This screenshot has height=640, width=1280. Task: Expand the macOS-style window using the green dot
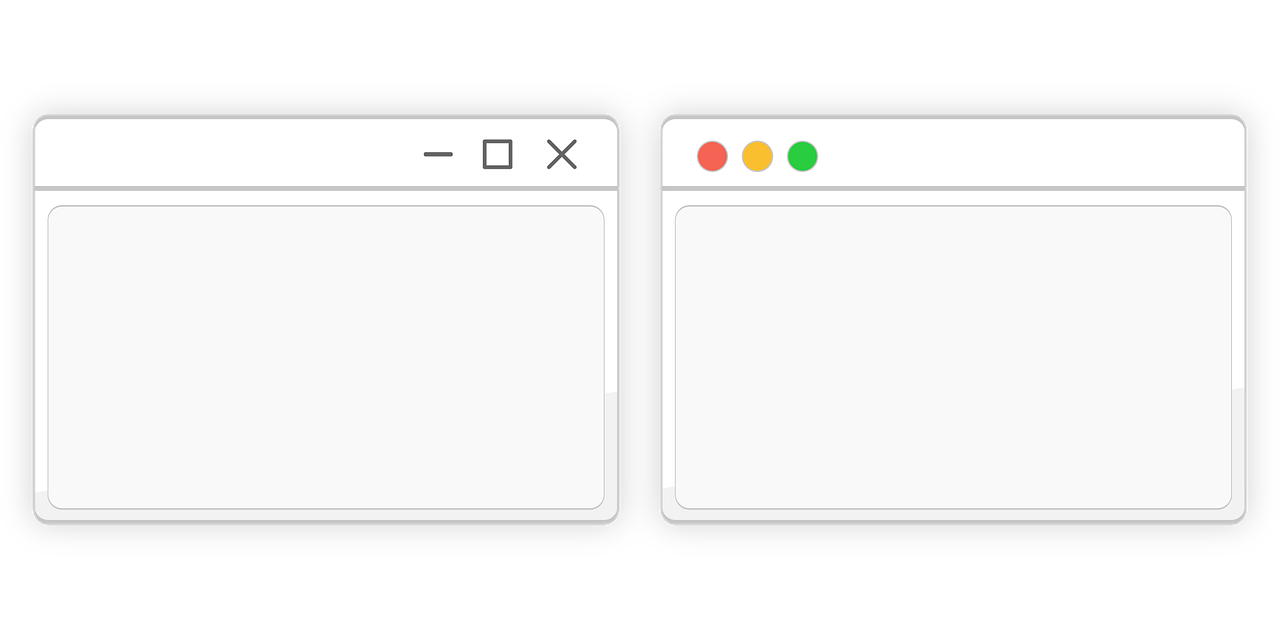[x=802, y=156]
